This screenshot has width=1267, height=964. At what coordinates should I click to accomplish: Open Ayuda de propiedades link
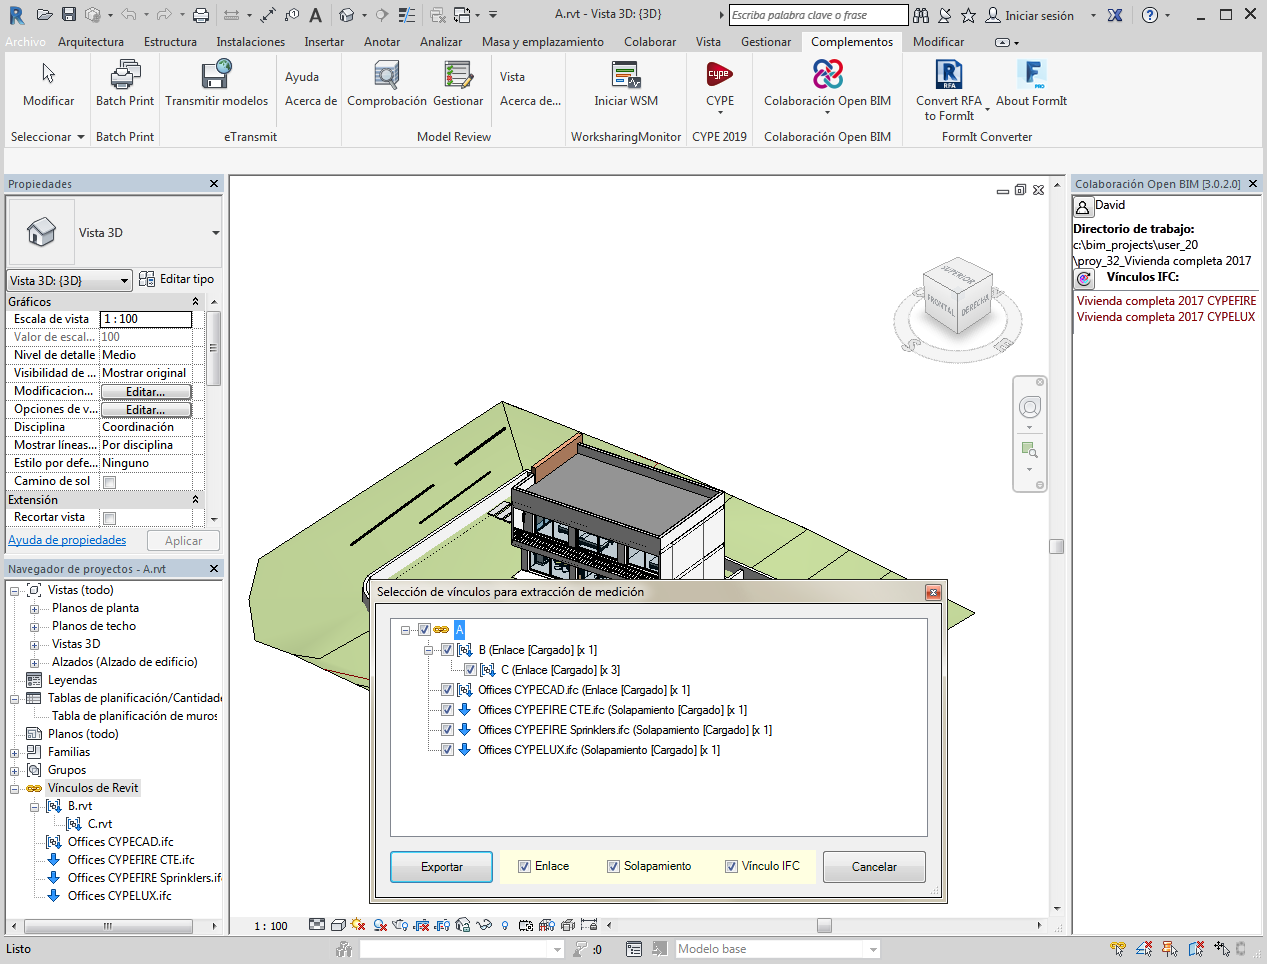tap(67, 540)
